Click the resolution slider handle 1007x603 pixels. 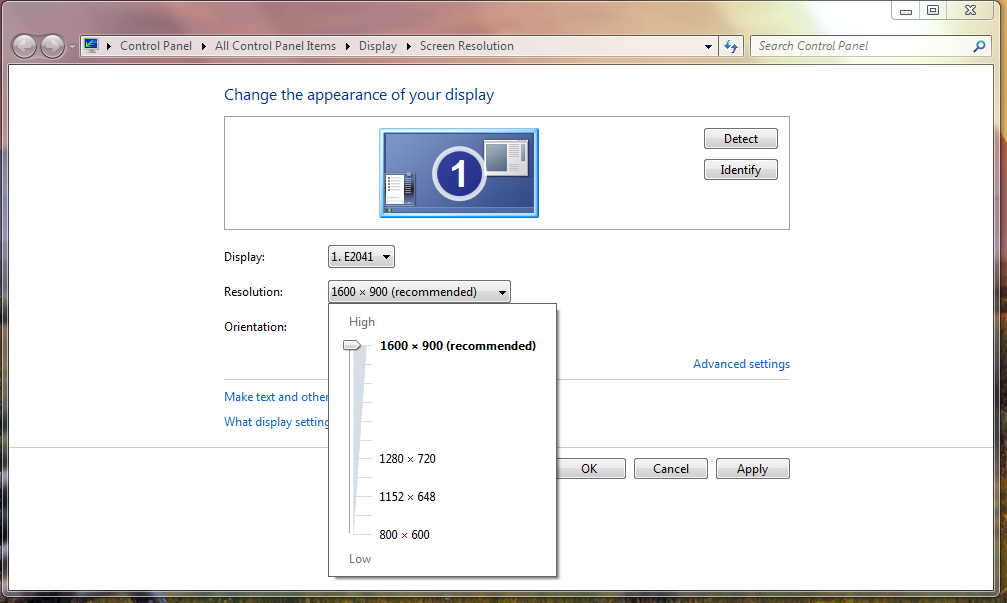[x=352, y=345]
